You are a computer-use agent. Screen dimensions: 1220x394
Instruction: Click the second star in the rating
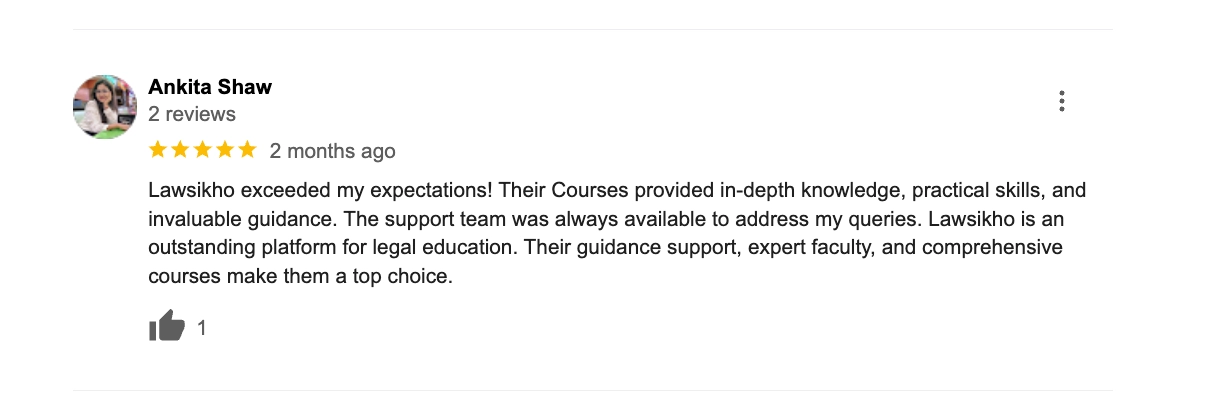pos(180,150)
